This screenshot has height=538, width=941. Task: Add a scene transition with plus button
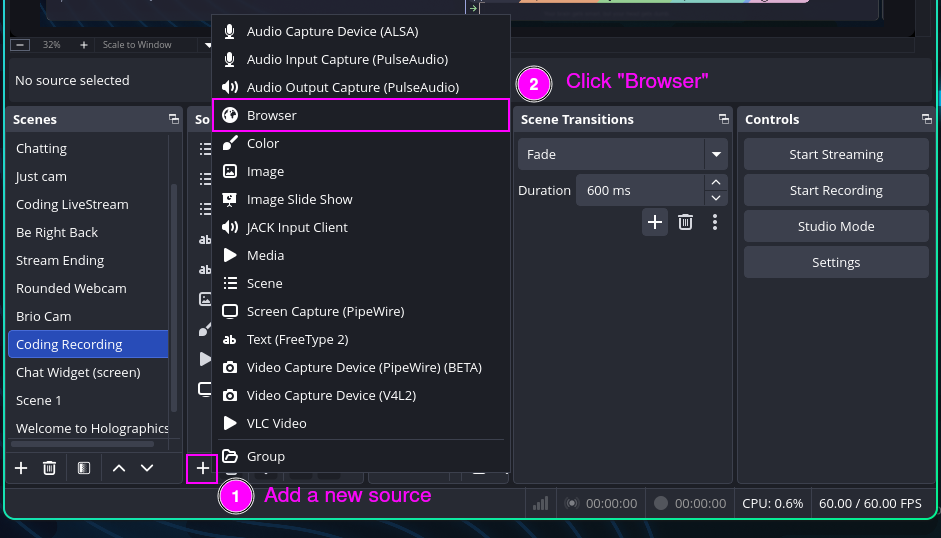[655, 222]
